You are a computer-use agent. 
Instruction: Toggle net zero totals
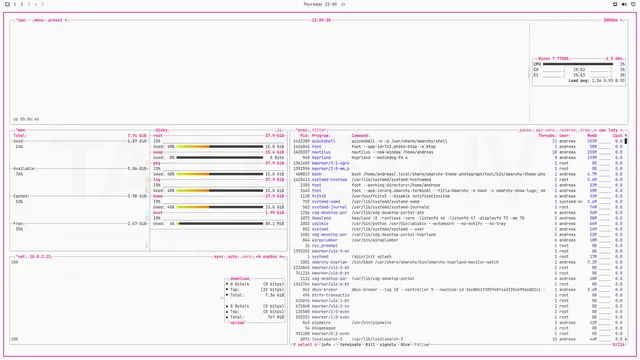(247, 257)
